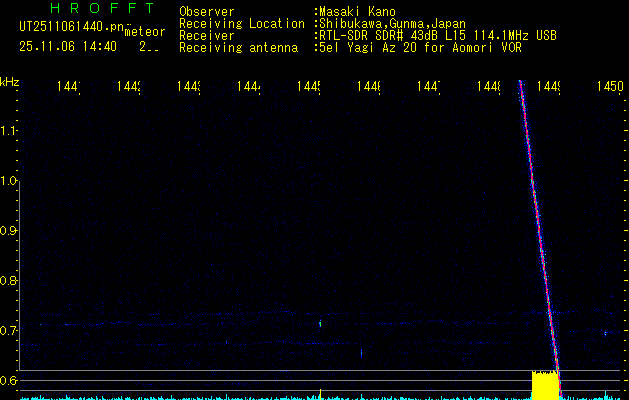
Task: Click the 0.6 kHz frequency tick label
Action: (x=9, y=381)
